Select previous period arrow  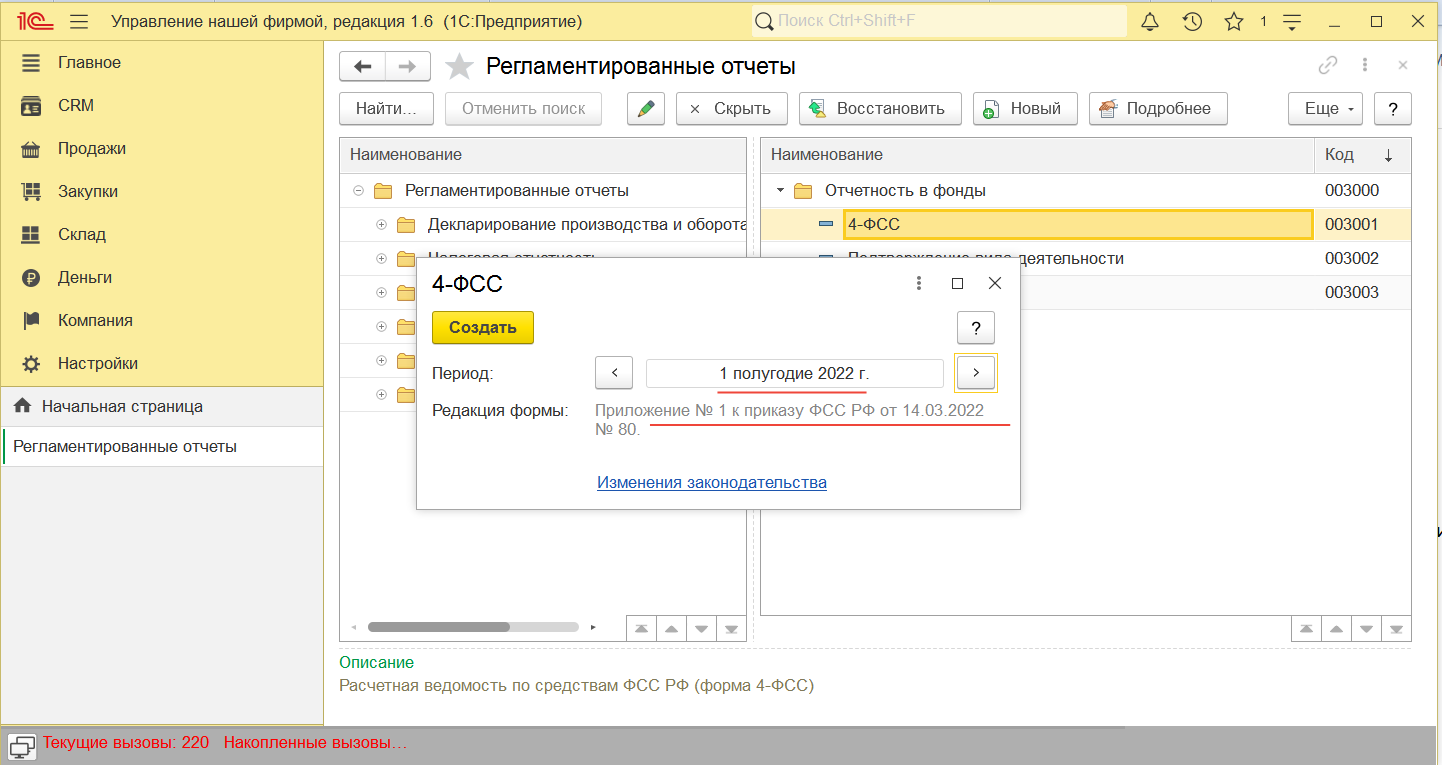(x=614, y=374)
